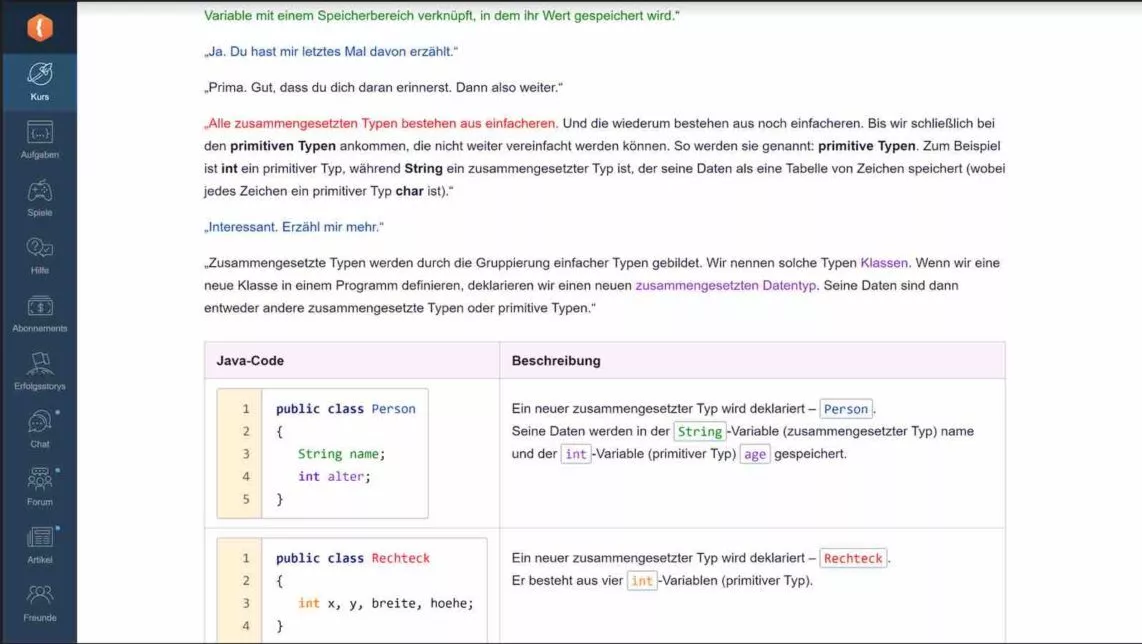Click the blue line Interessant. Erzähl mir mehr
The height and width of the screenshot is (644, 1142).
tap(294, 227)
